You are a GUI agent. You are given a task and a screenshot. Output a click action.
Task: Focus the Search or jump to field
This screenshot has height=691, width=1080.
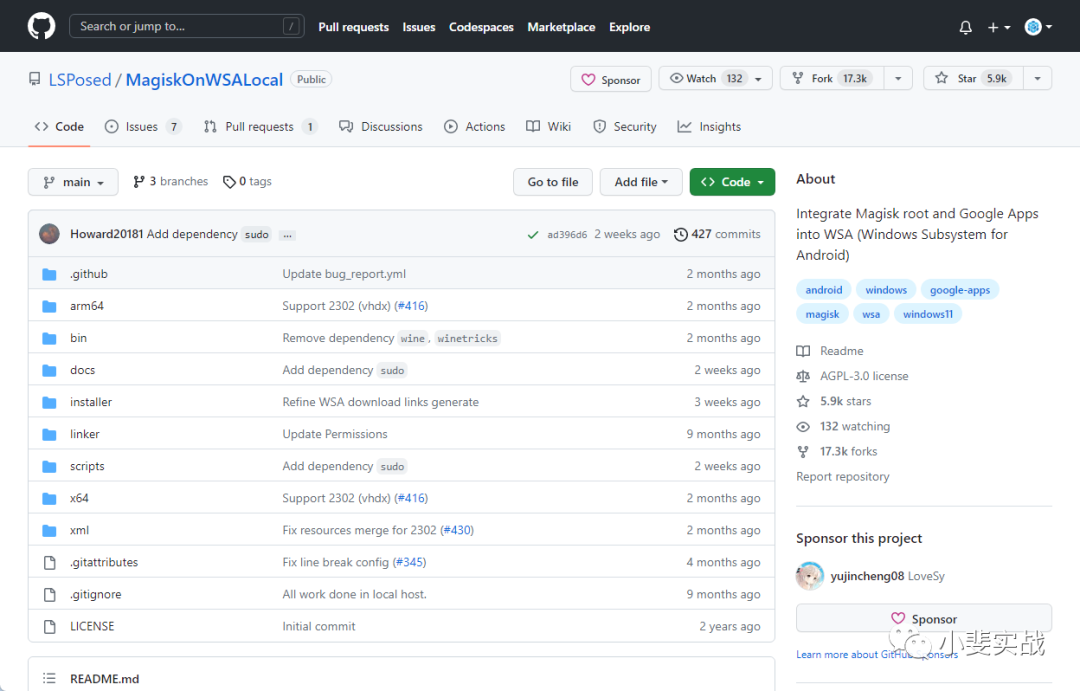click(x=187, y=26)
